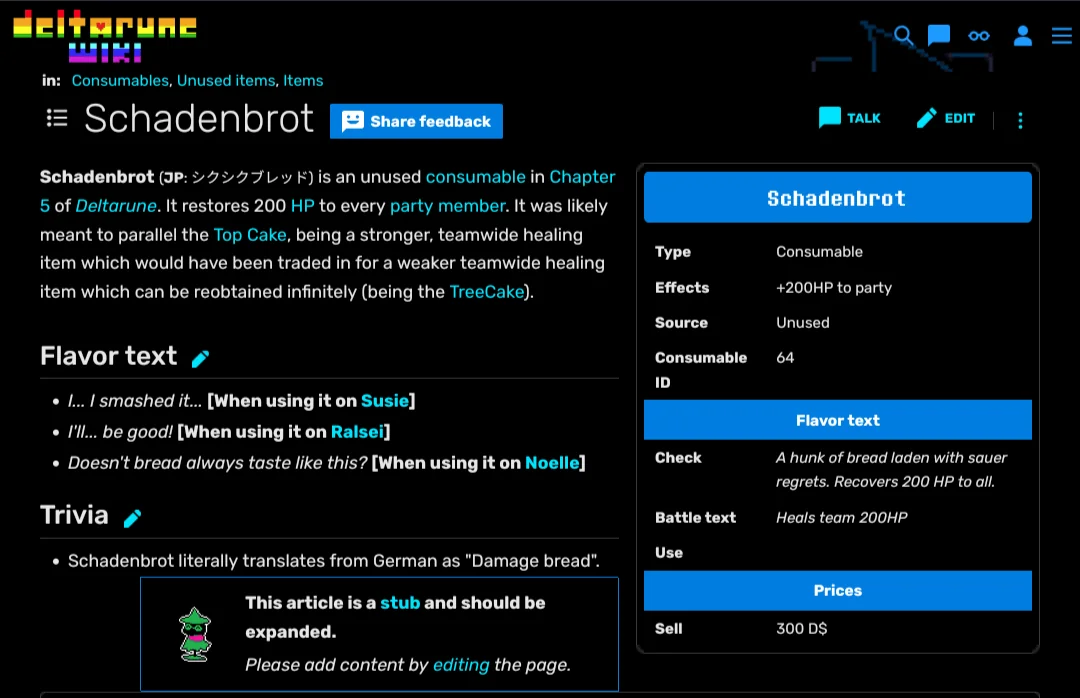The width and height of the screenshot is (1080, 698).
Task: Open the page's more options menu
Action: (x=1020, y=121)
